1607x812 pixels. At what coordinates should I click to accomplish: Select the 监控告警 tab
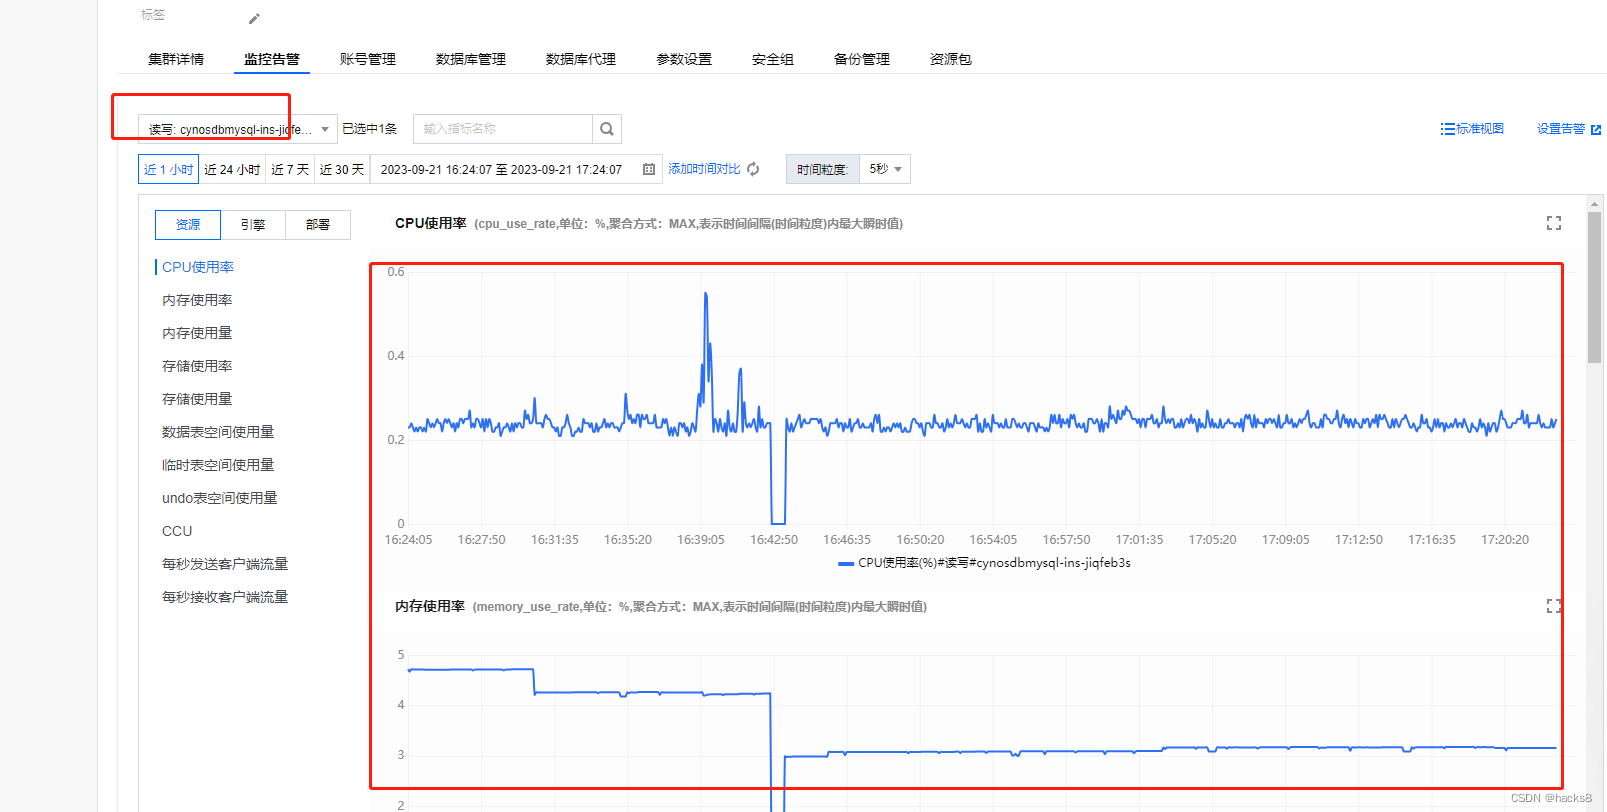[x=272, y=59]
